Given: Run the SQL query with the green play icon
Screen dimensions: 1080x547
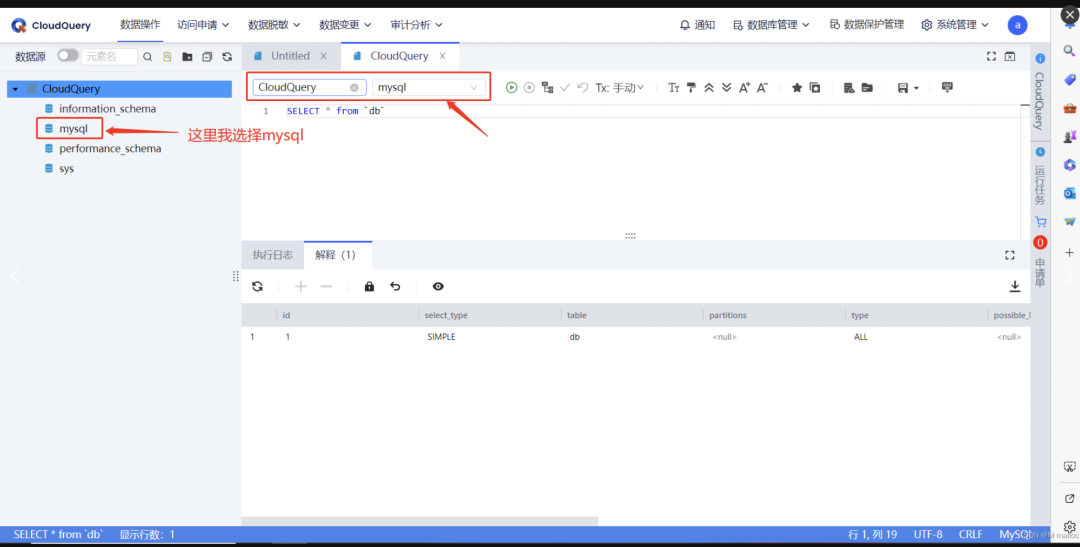Looking at the screenshot, I should coord(511,87).
